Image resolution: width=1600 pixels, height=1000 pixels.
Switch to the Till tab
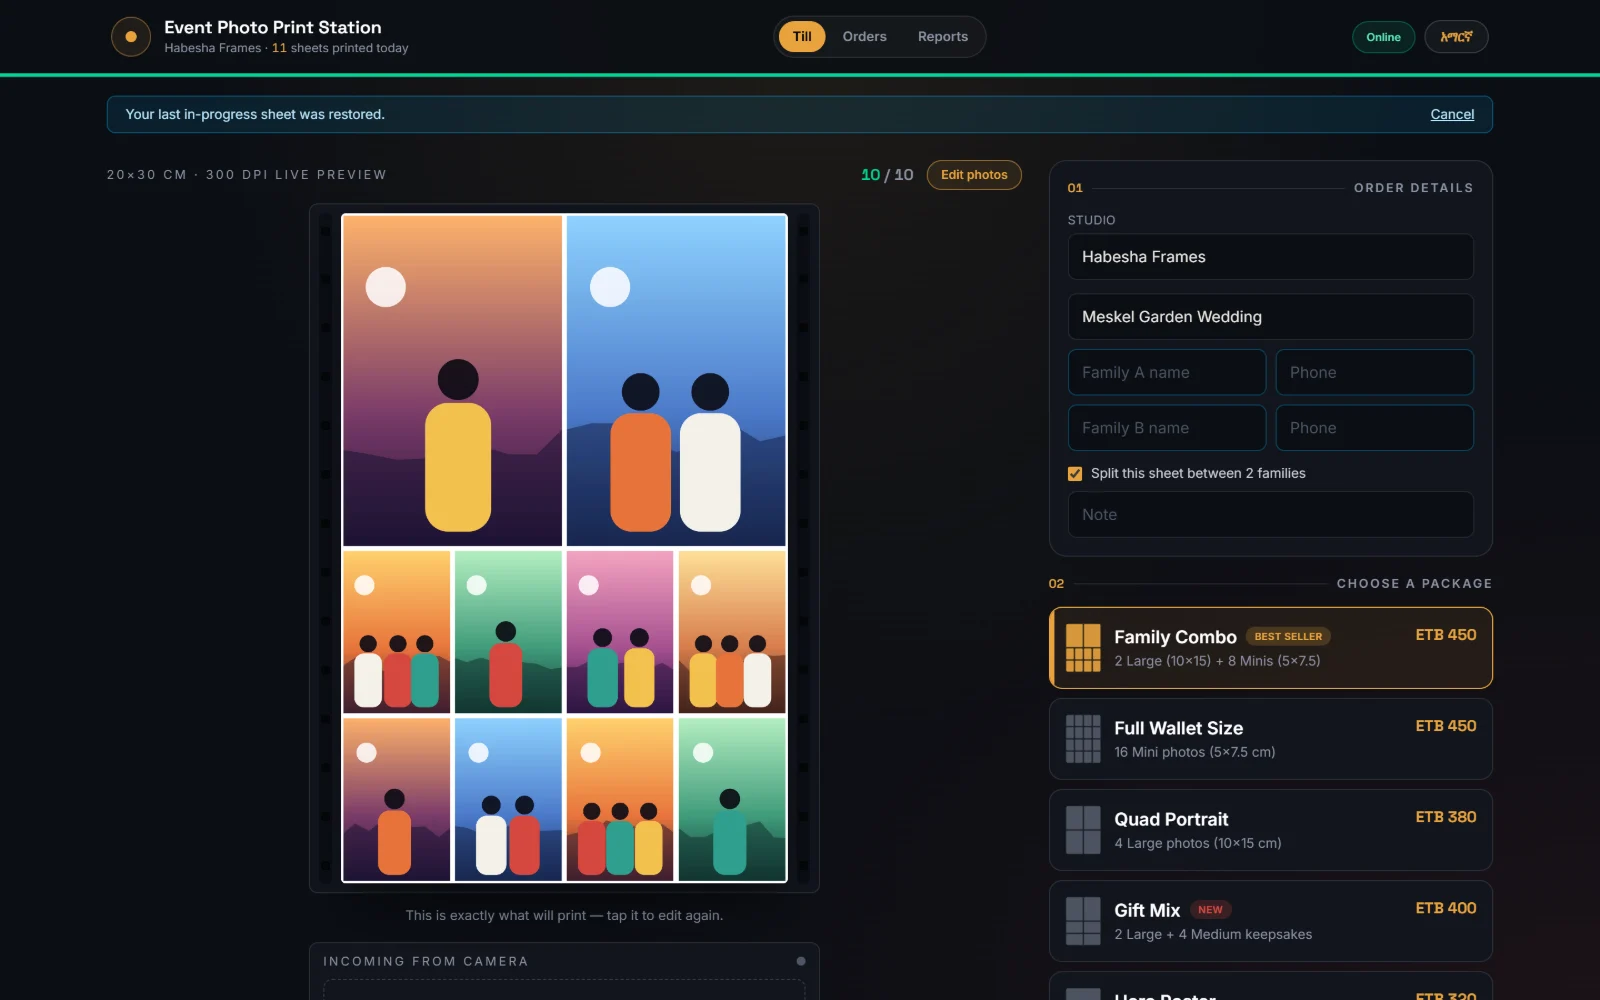point(802,37)
